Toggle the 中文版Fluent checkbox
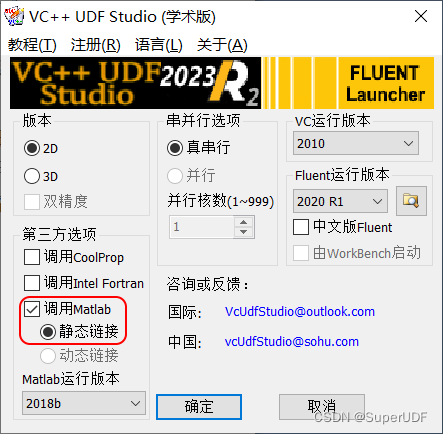 click(301, 227)
